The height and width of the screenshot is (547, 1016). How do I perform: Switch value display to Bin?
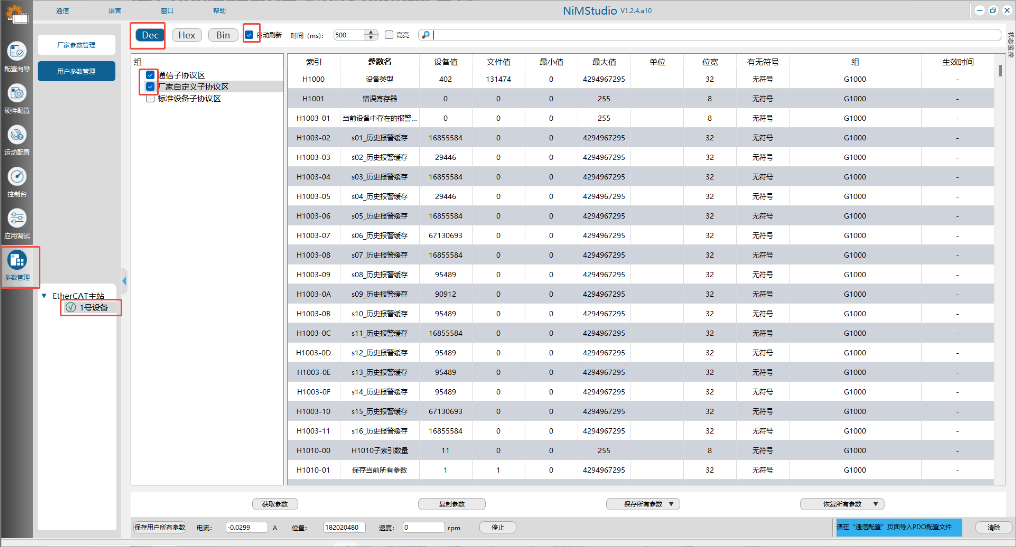(223, 35)
